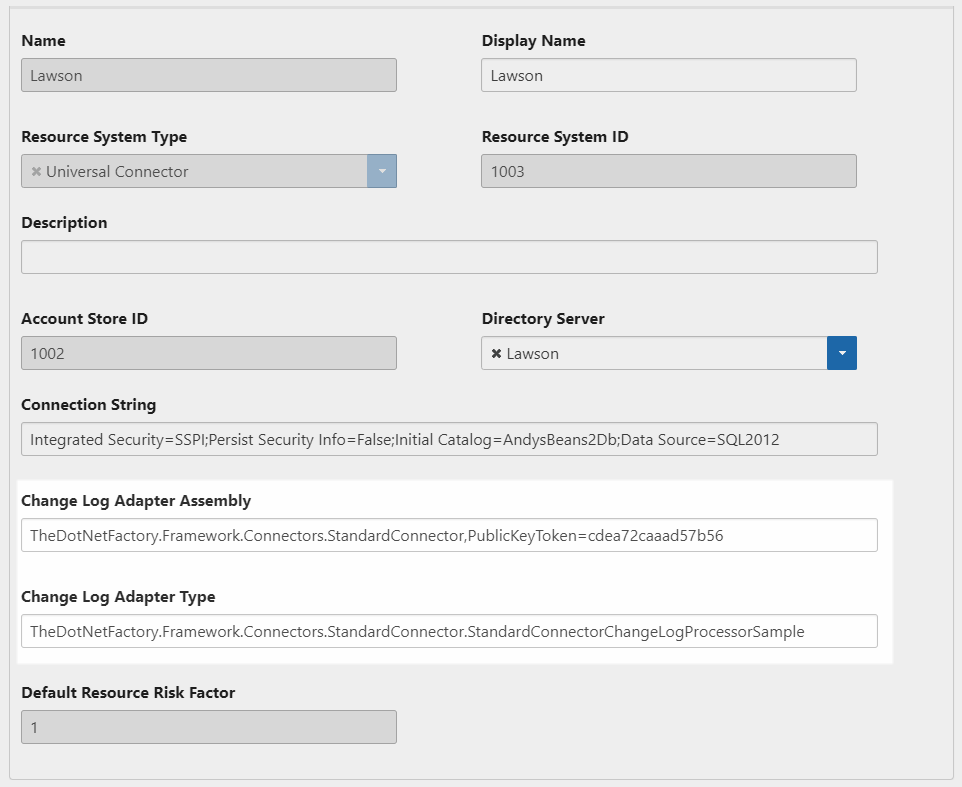The width and height of the screenshot is (962, 787).
Task: Click the Change Log Adapter Assembly label
Action: click(x=136, y=501)
